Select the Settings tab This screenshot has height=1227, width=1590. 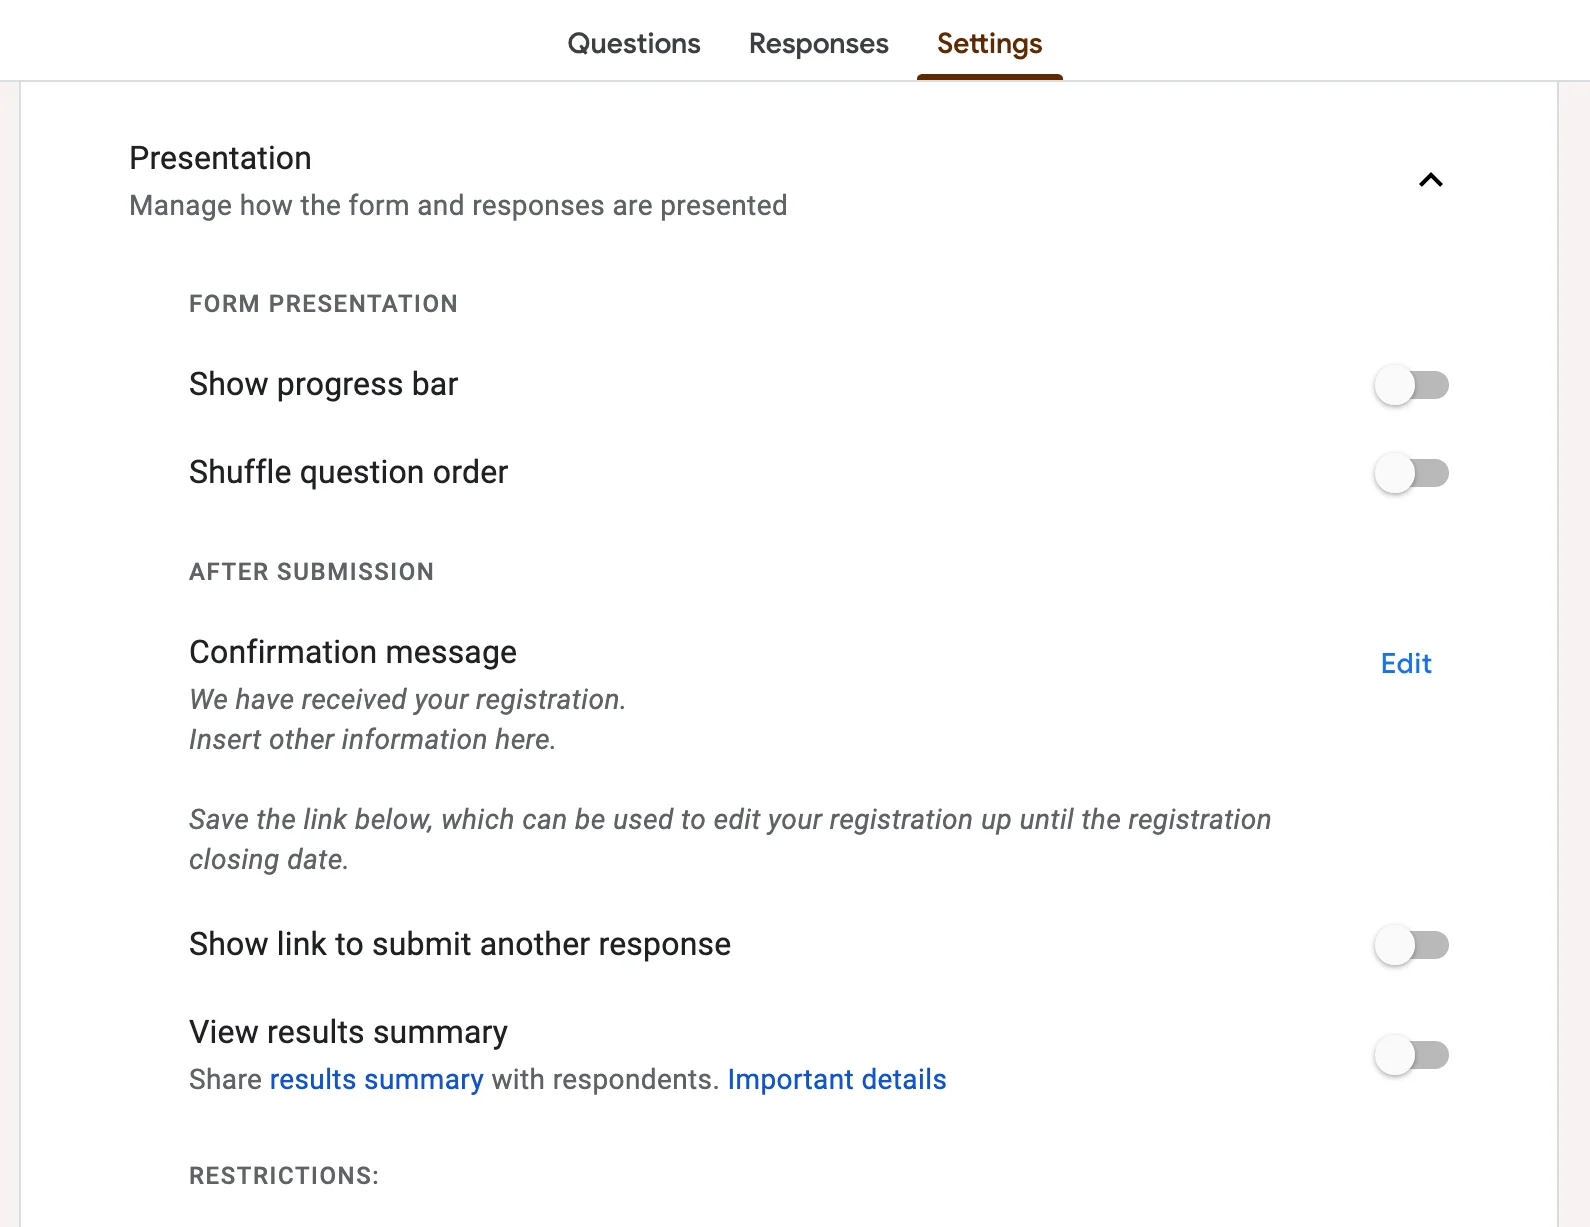point(989,44)
